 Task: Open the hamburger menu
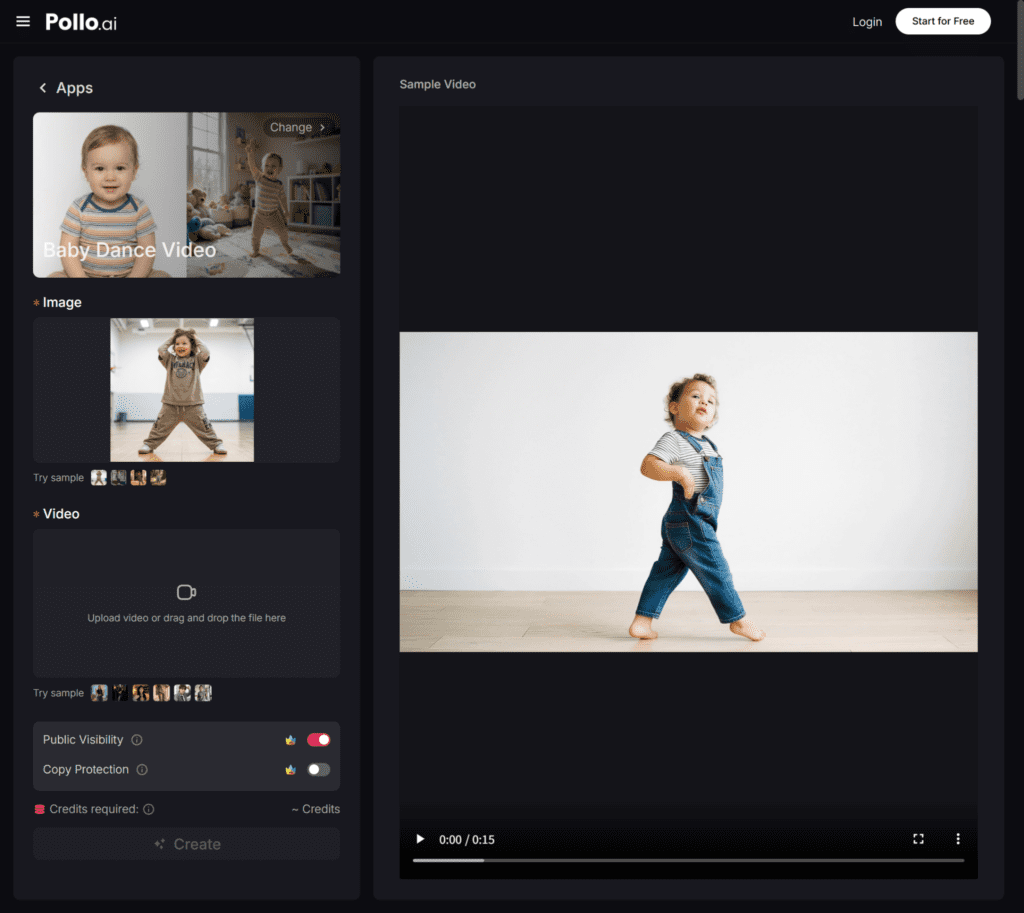click(23, 22)
